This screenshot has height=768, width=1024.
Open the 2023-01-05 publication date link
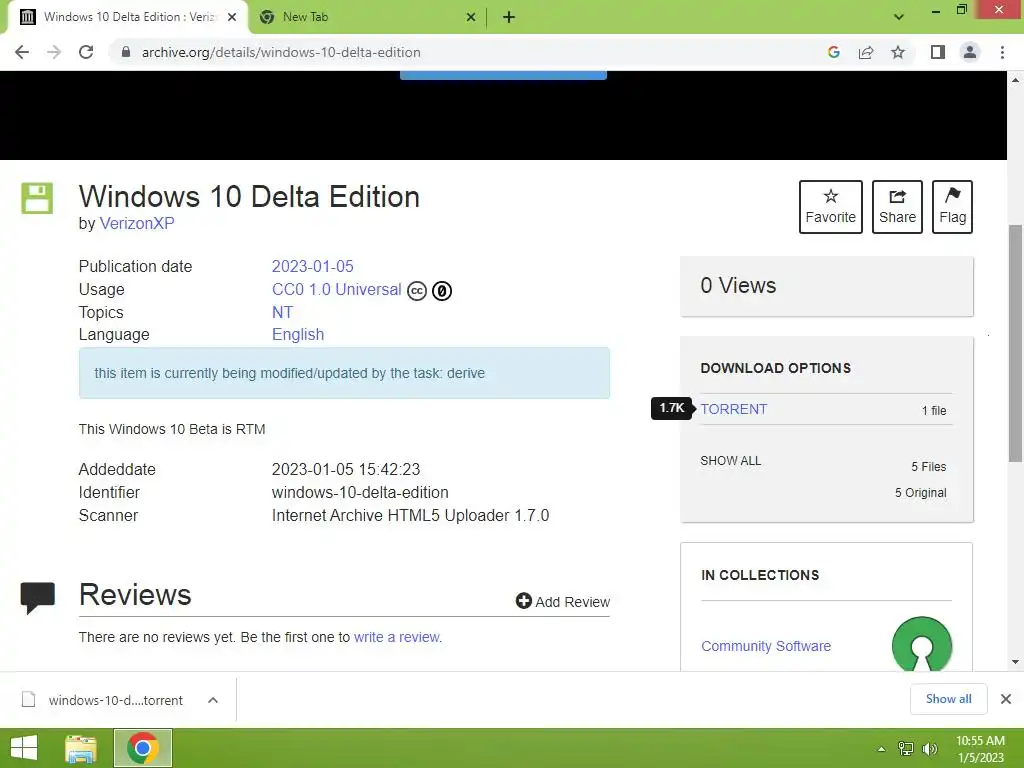[x=312, y=266]
